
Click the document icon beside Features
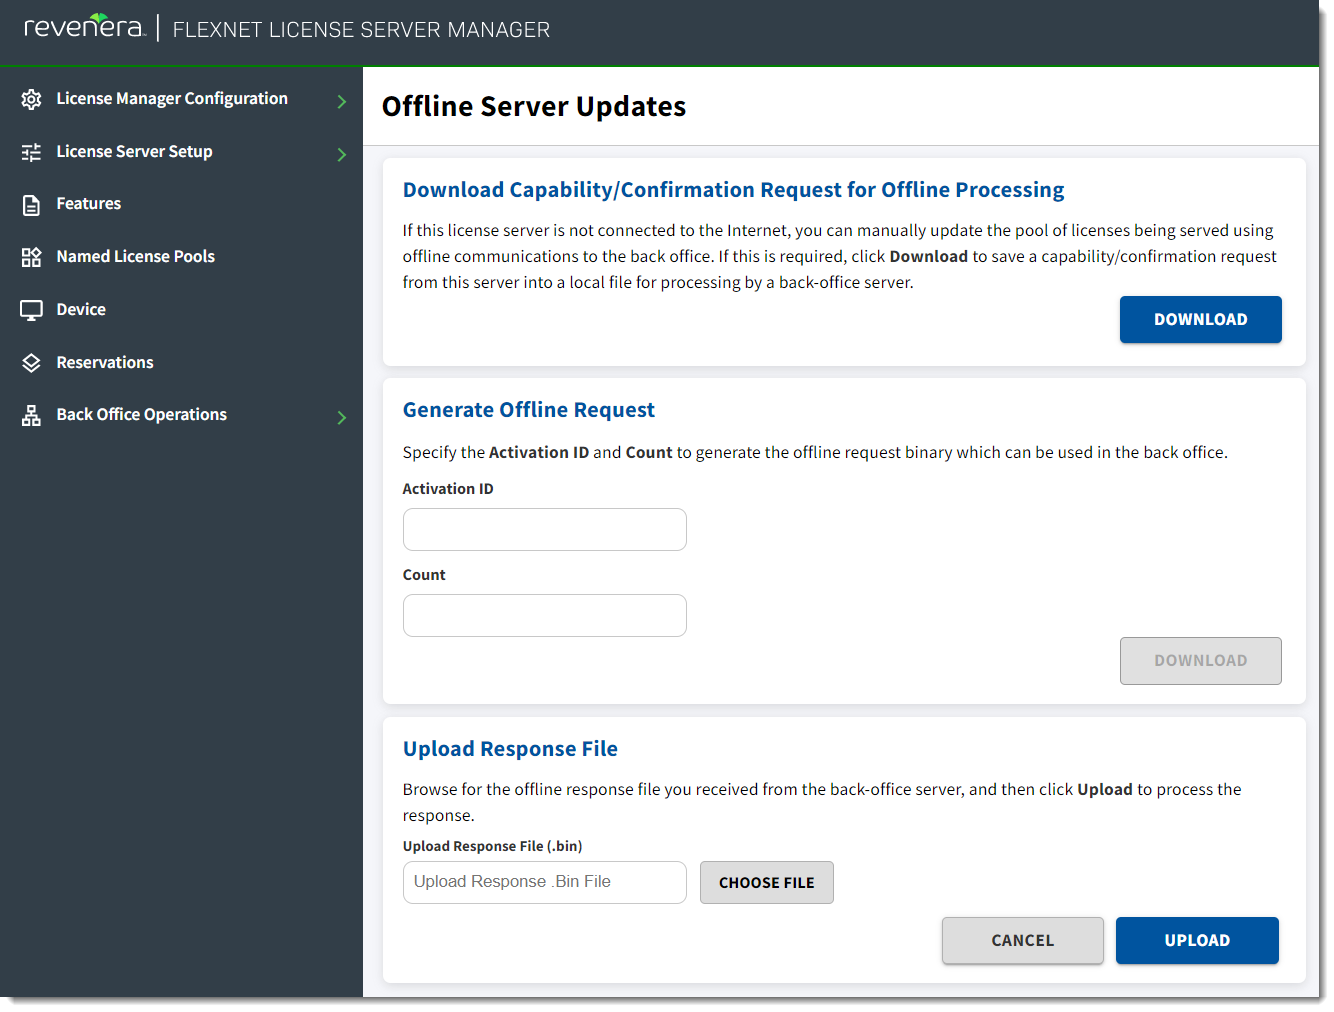pos(31,205)
